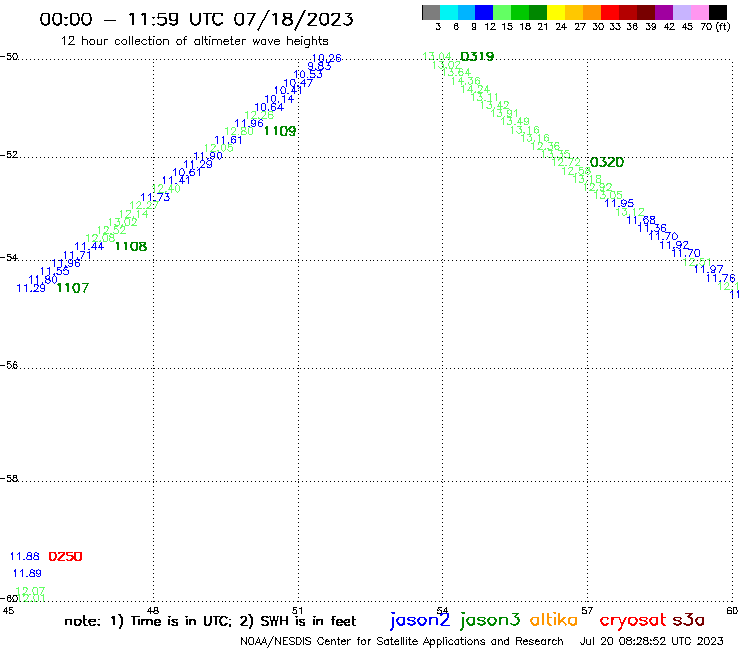Image resolution: width=740 pixels, height=650 pixels.
Task: Select the yellow swatch in the color scale
Action: pos(556,12)
